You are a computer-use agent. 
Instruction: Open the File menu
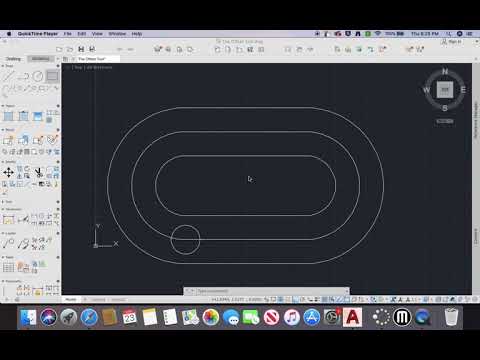click(x=68, y=34)
